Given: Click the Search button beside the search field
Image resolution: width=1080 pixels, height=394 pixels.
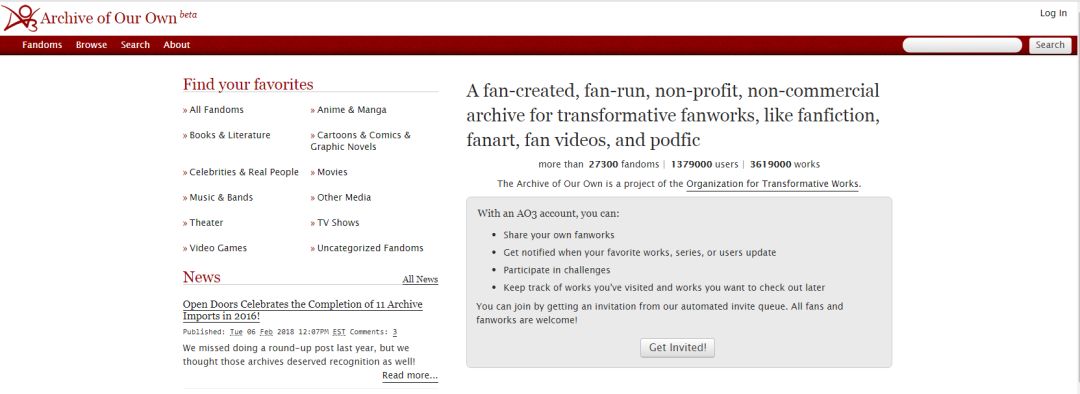Looking at the screenshot, I should click(x=1050, y=45).
